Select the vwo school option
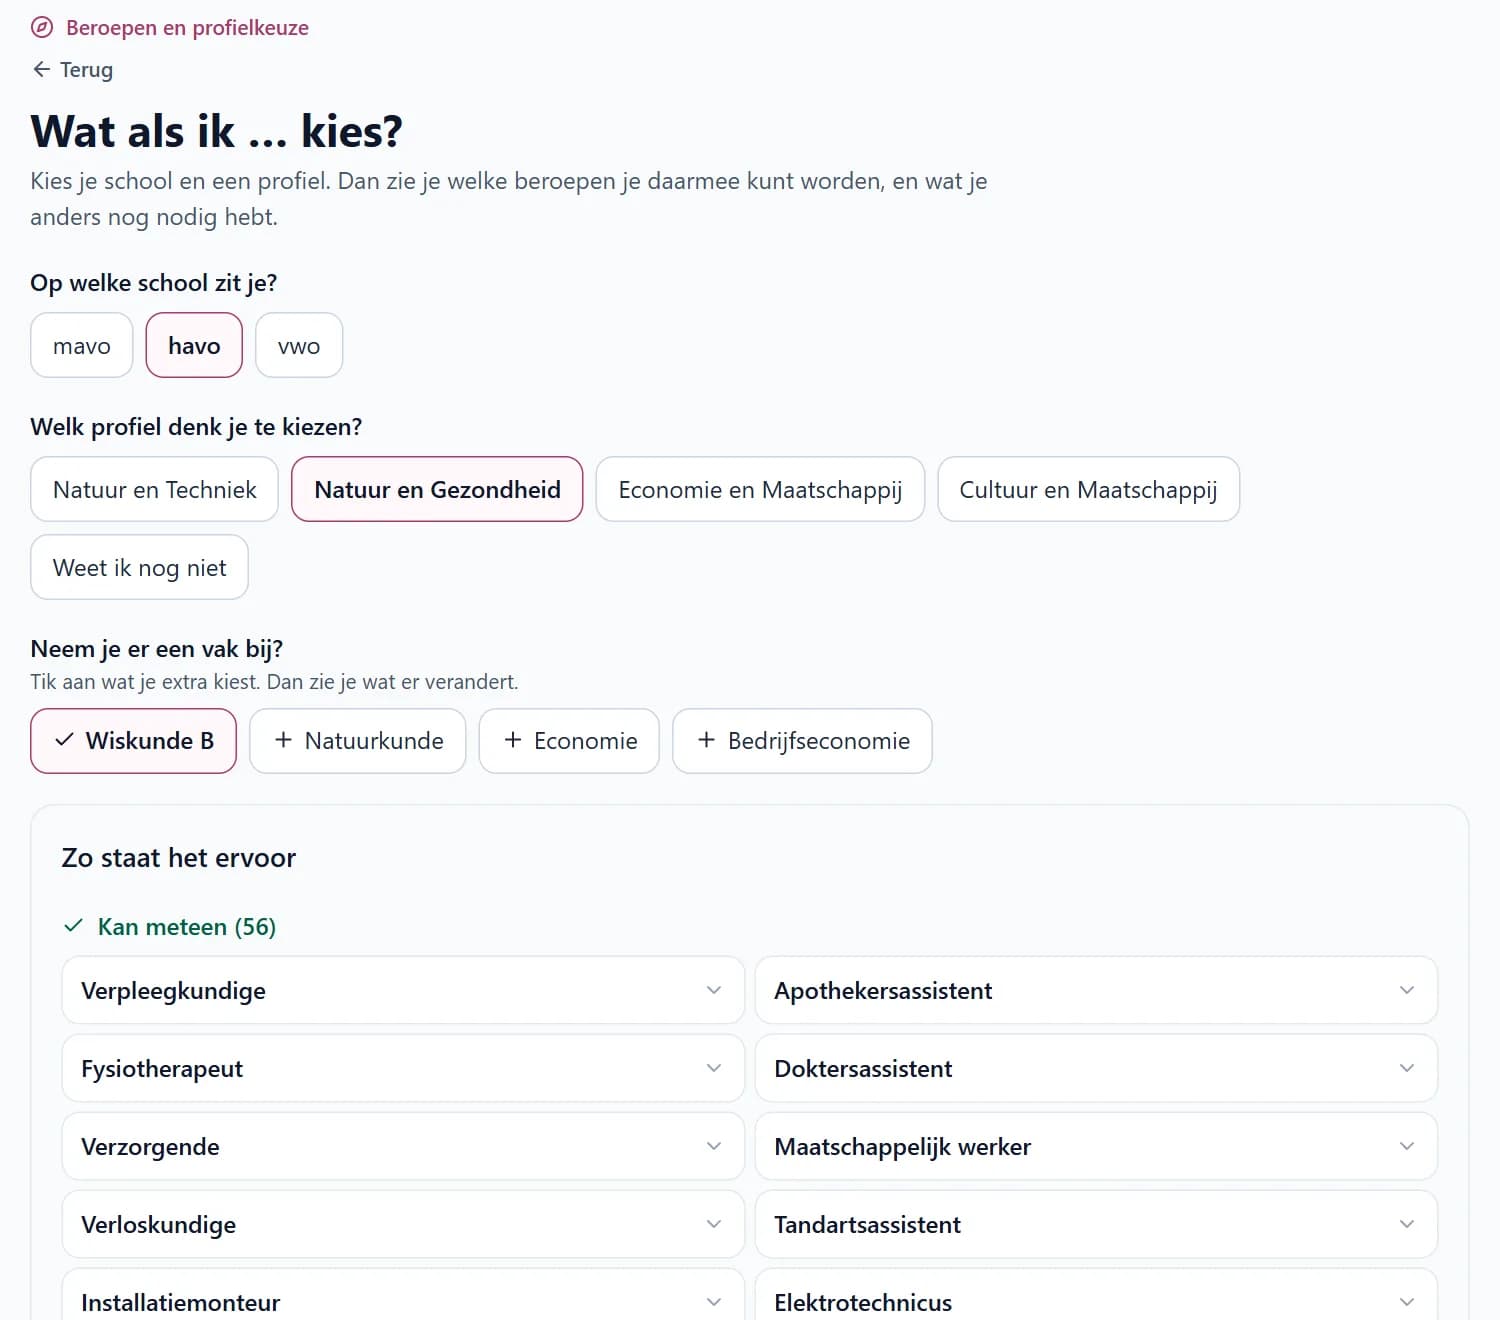Viewport: 1500px width, 1320px height. pyautogui.click(x=299, y=345)
